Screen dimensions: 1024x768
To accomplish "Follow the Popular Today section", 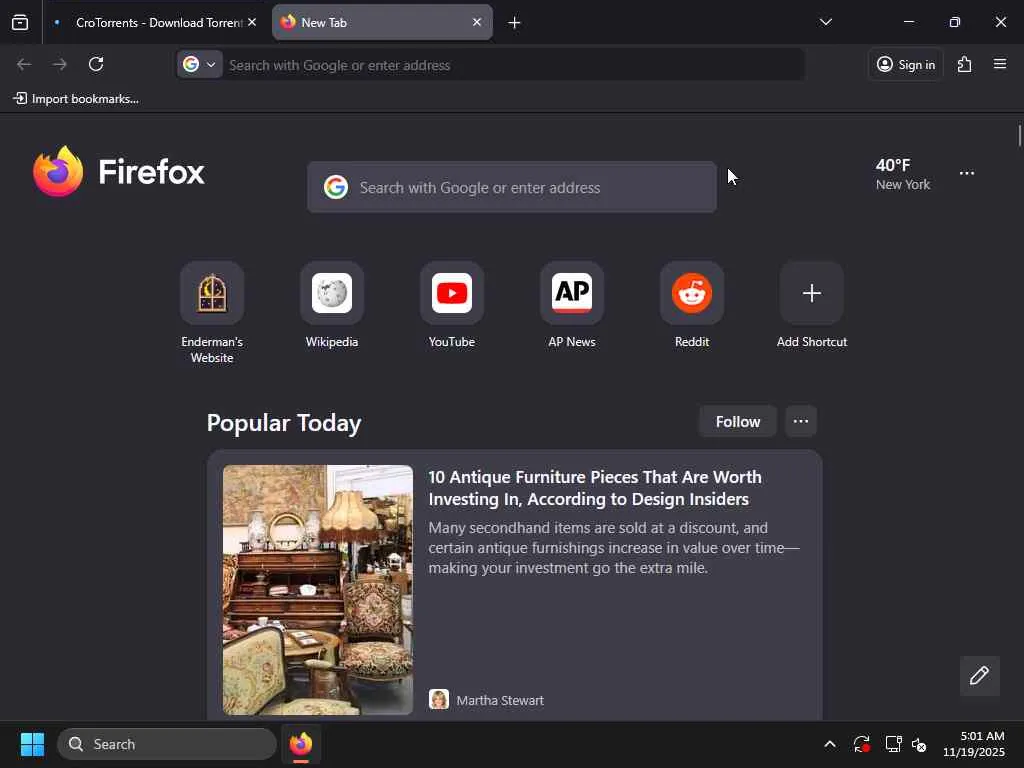I will (x=737, y=422).
